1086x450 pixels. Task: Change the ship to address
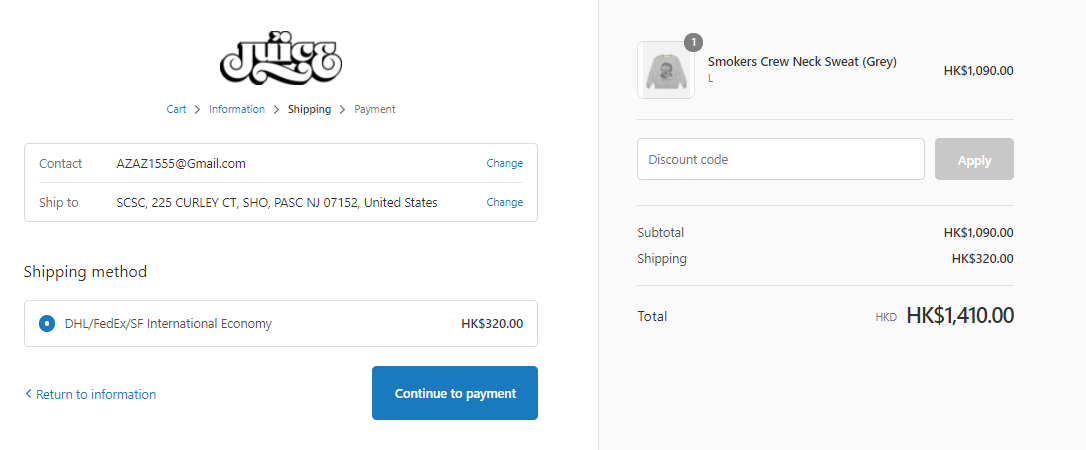[x=504, y=202]
